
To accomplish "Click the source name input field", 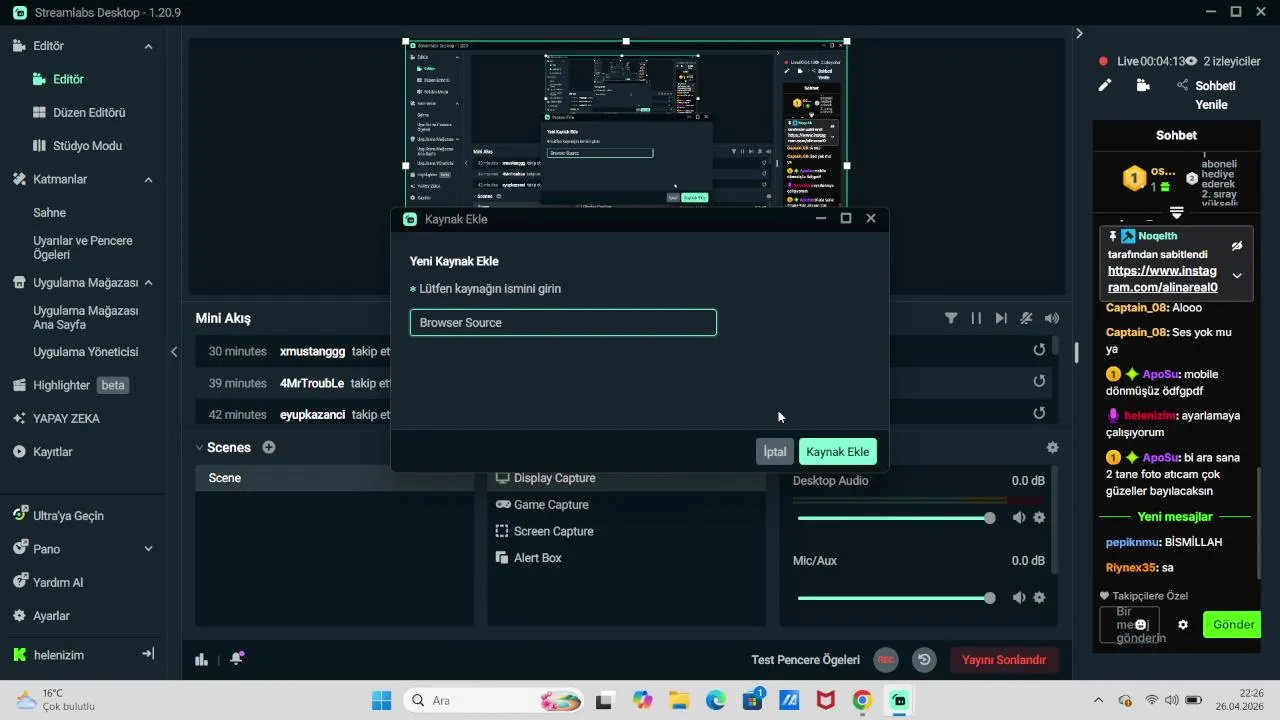I will click(563, 322).
